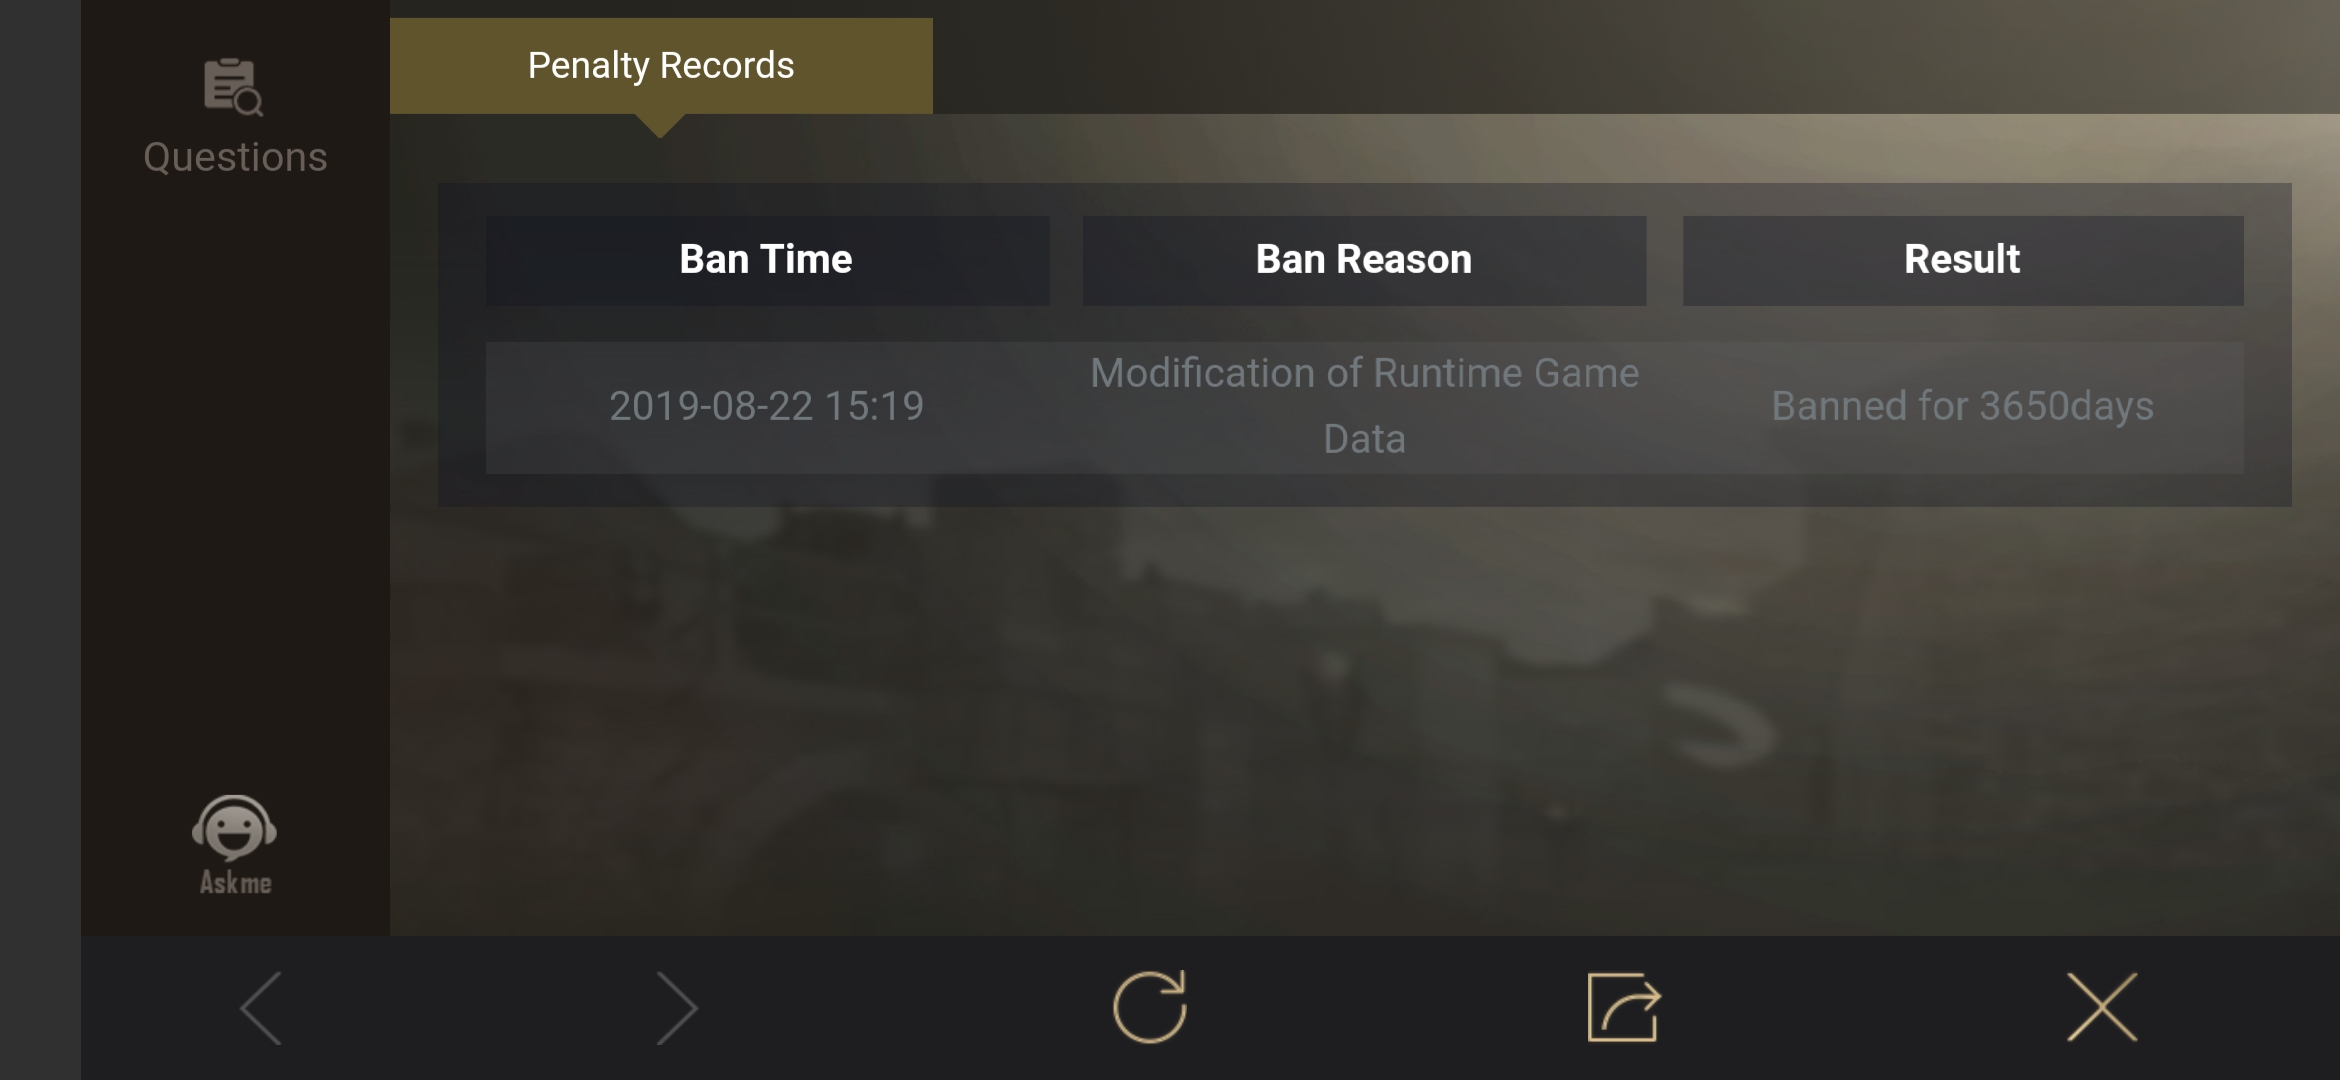Expand the Modification of Runtime reason

coord(1363,406)
